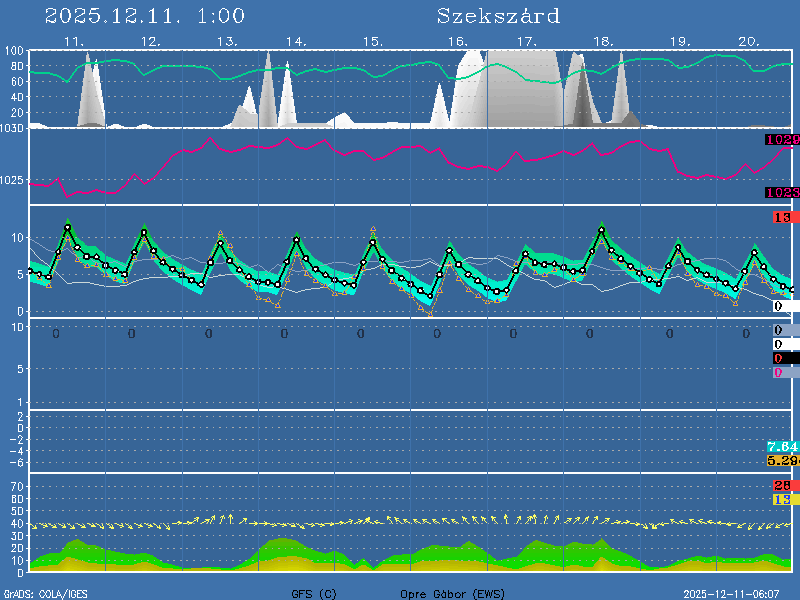Click the orange 5.28 value label
800x600 pixels.
782,461
